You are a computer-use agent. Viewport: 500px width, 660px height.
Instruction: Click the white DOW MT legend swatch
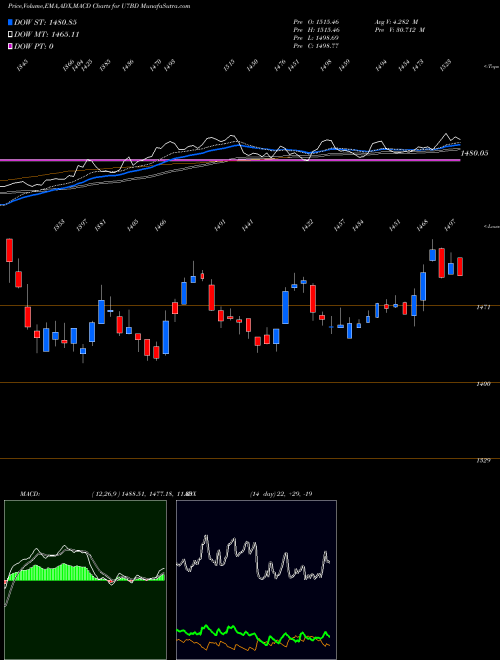11,35
